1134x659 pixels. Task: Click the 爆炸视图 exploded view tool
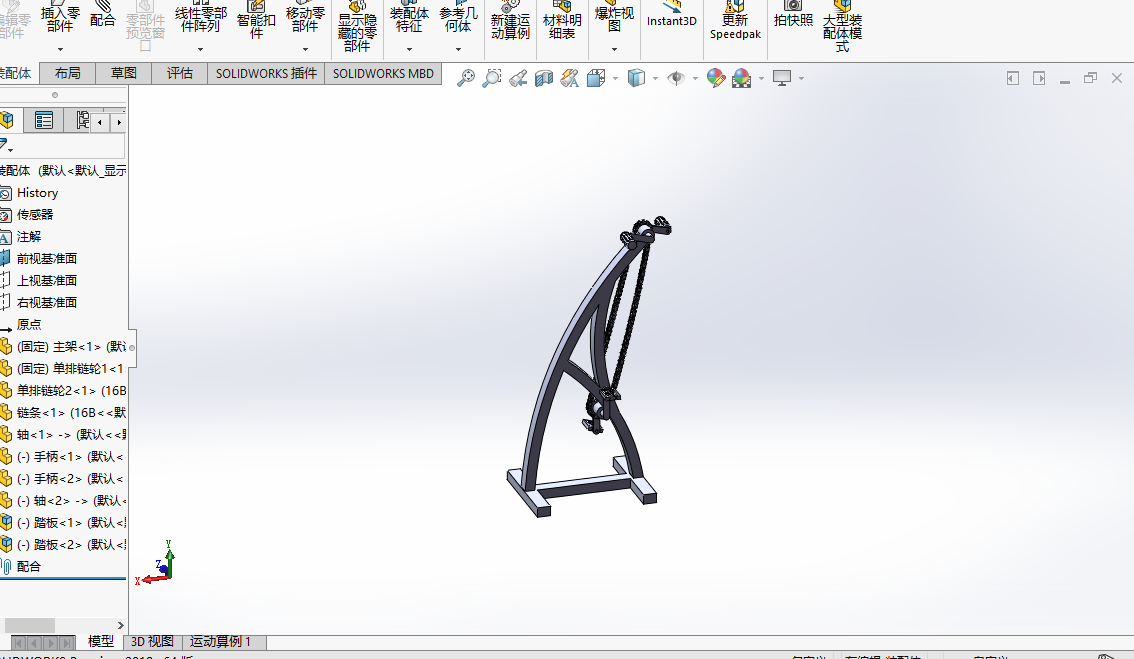[x=614, y=17]
